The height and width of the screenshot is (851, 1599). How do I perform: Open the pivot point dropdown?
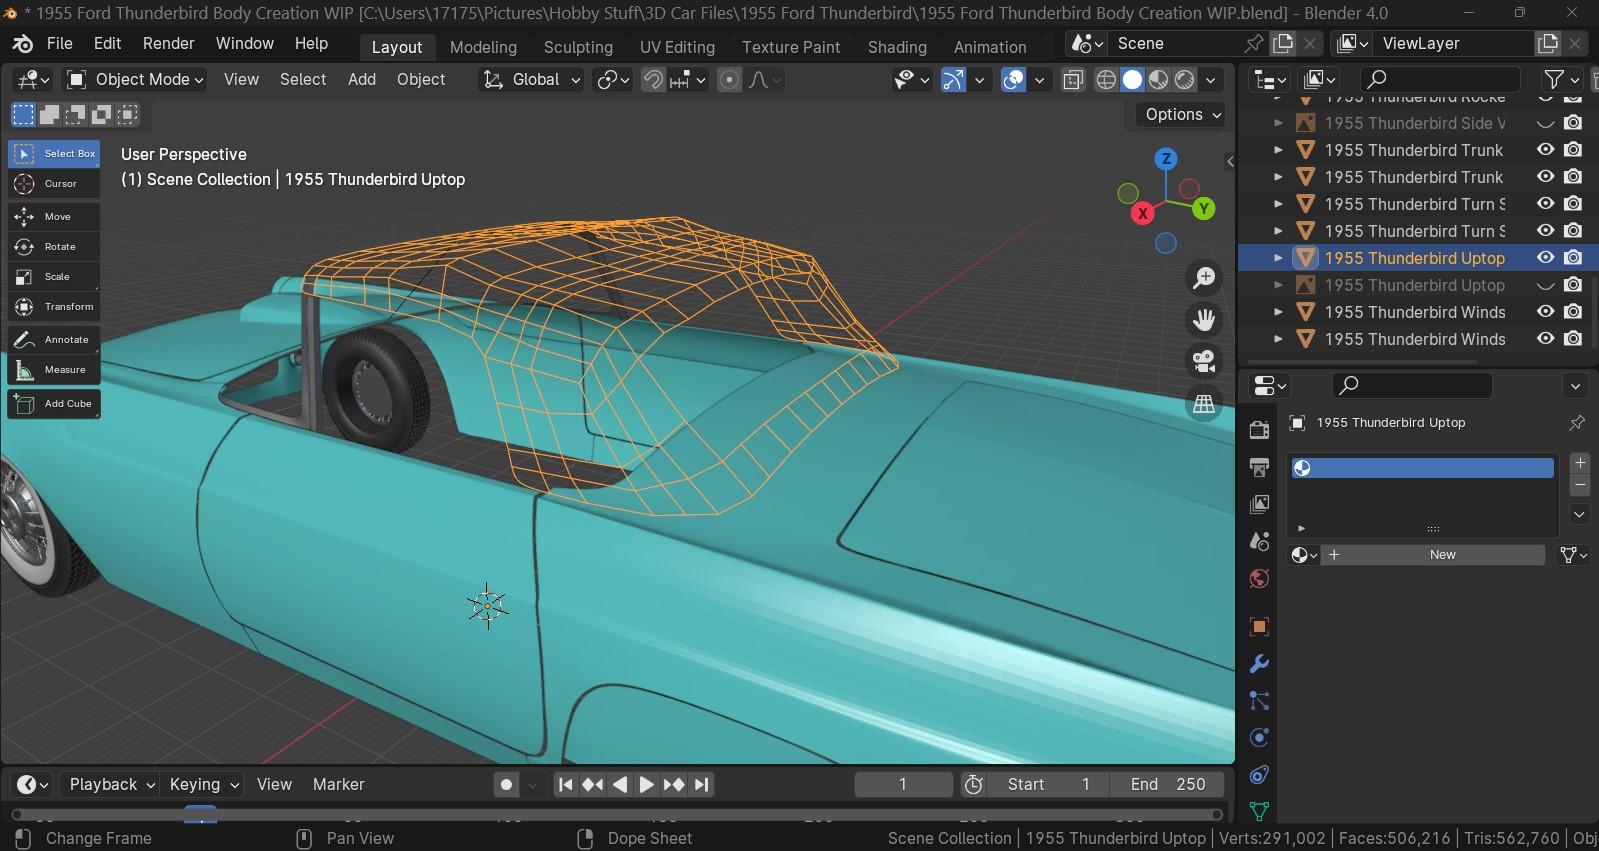[x=611, y=80]
